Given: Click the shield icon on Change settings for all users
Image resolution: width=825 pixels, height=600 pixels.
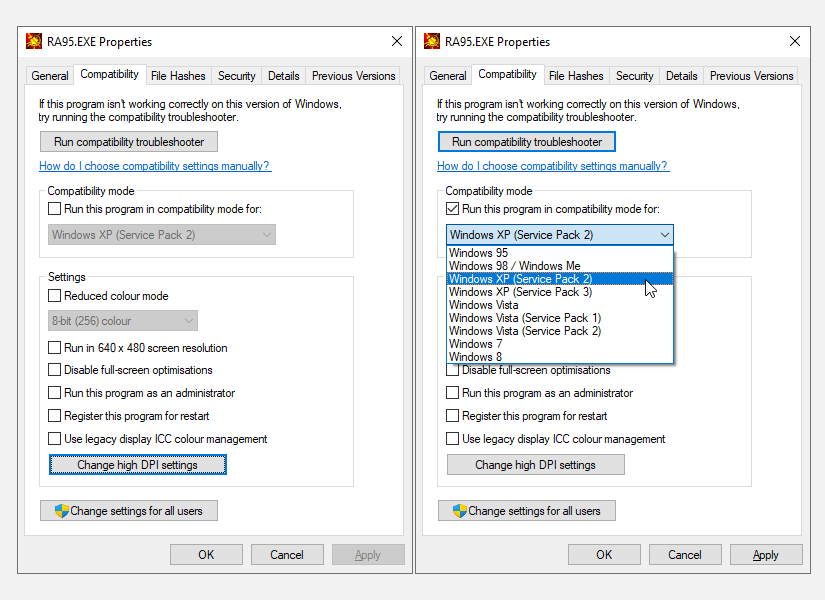Looking at the screenshot, I should point(61,510).
